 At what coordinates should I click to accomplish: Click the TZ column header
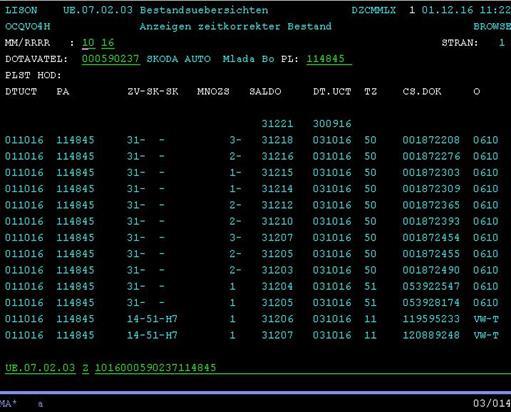click(370, 92)
